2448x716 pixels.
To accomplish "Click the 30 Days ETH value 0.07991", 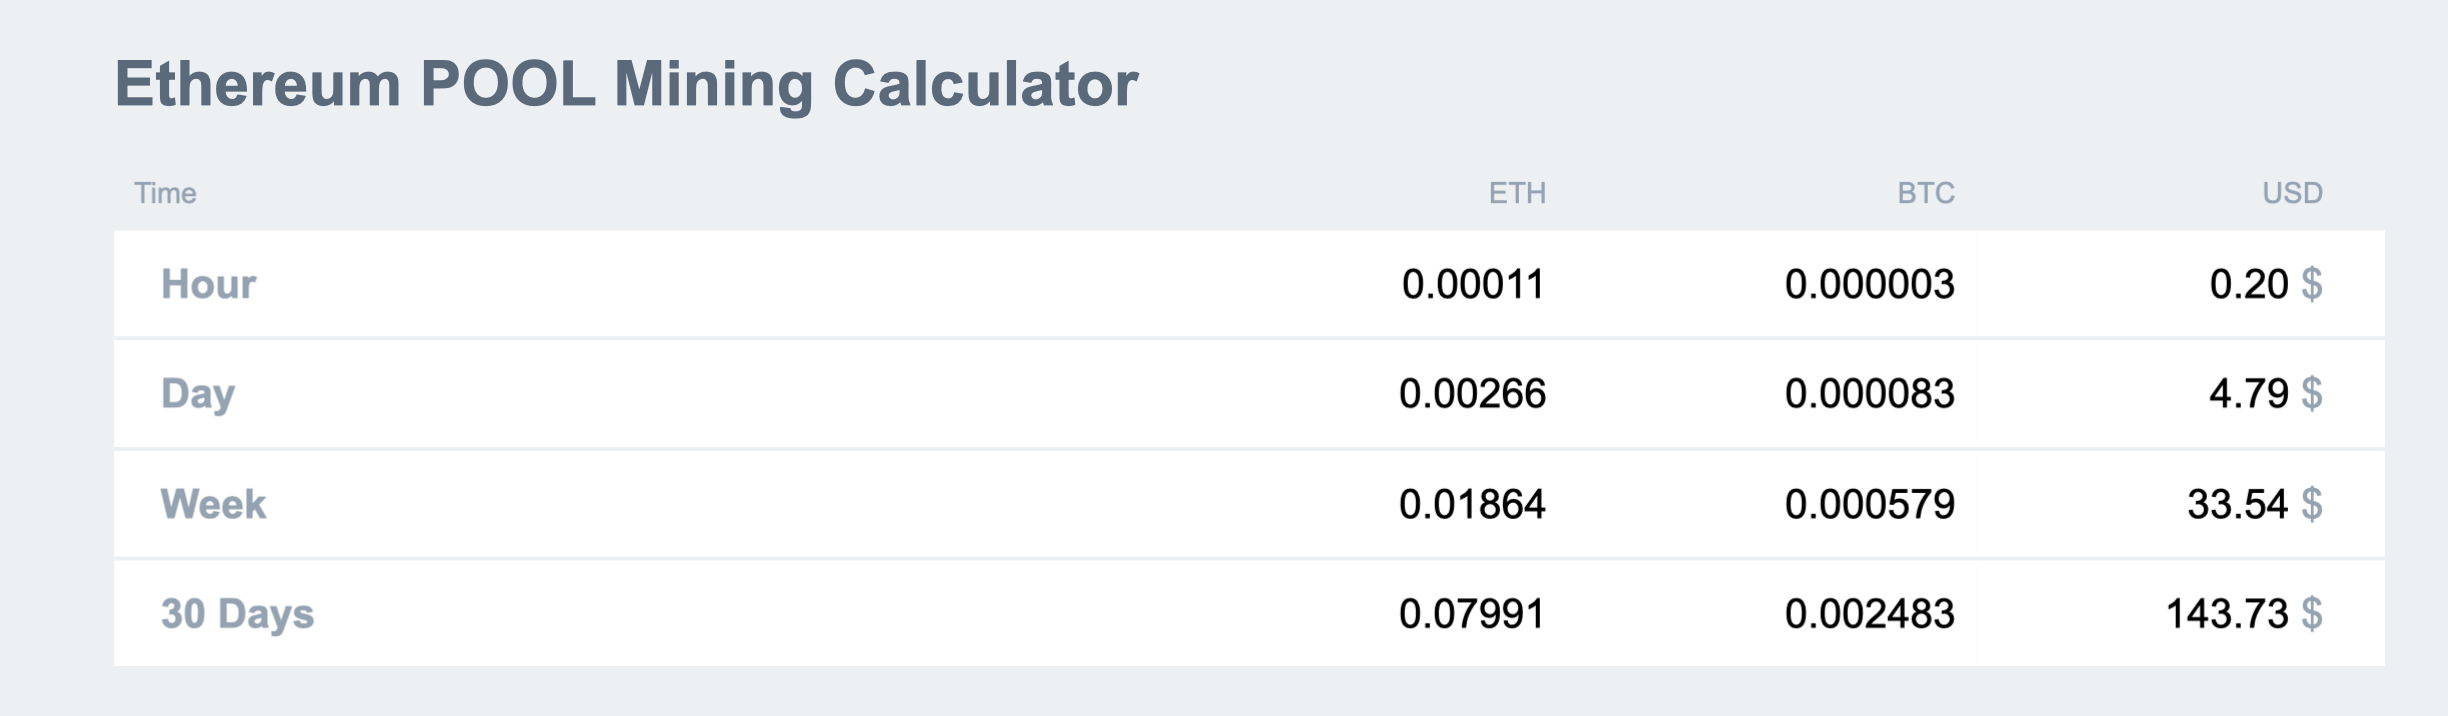I will point(1472,614).
